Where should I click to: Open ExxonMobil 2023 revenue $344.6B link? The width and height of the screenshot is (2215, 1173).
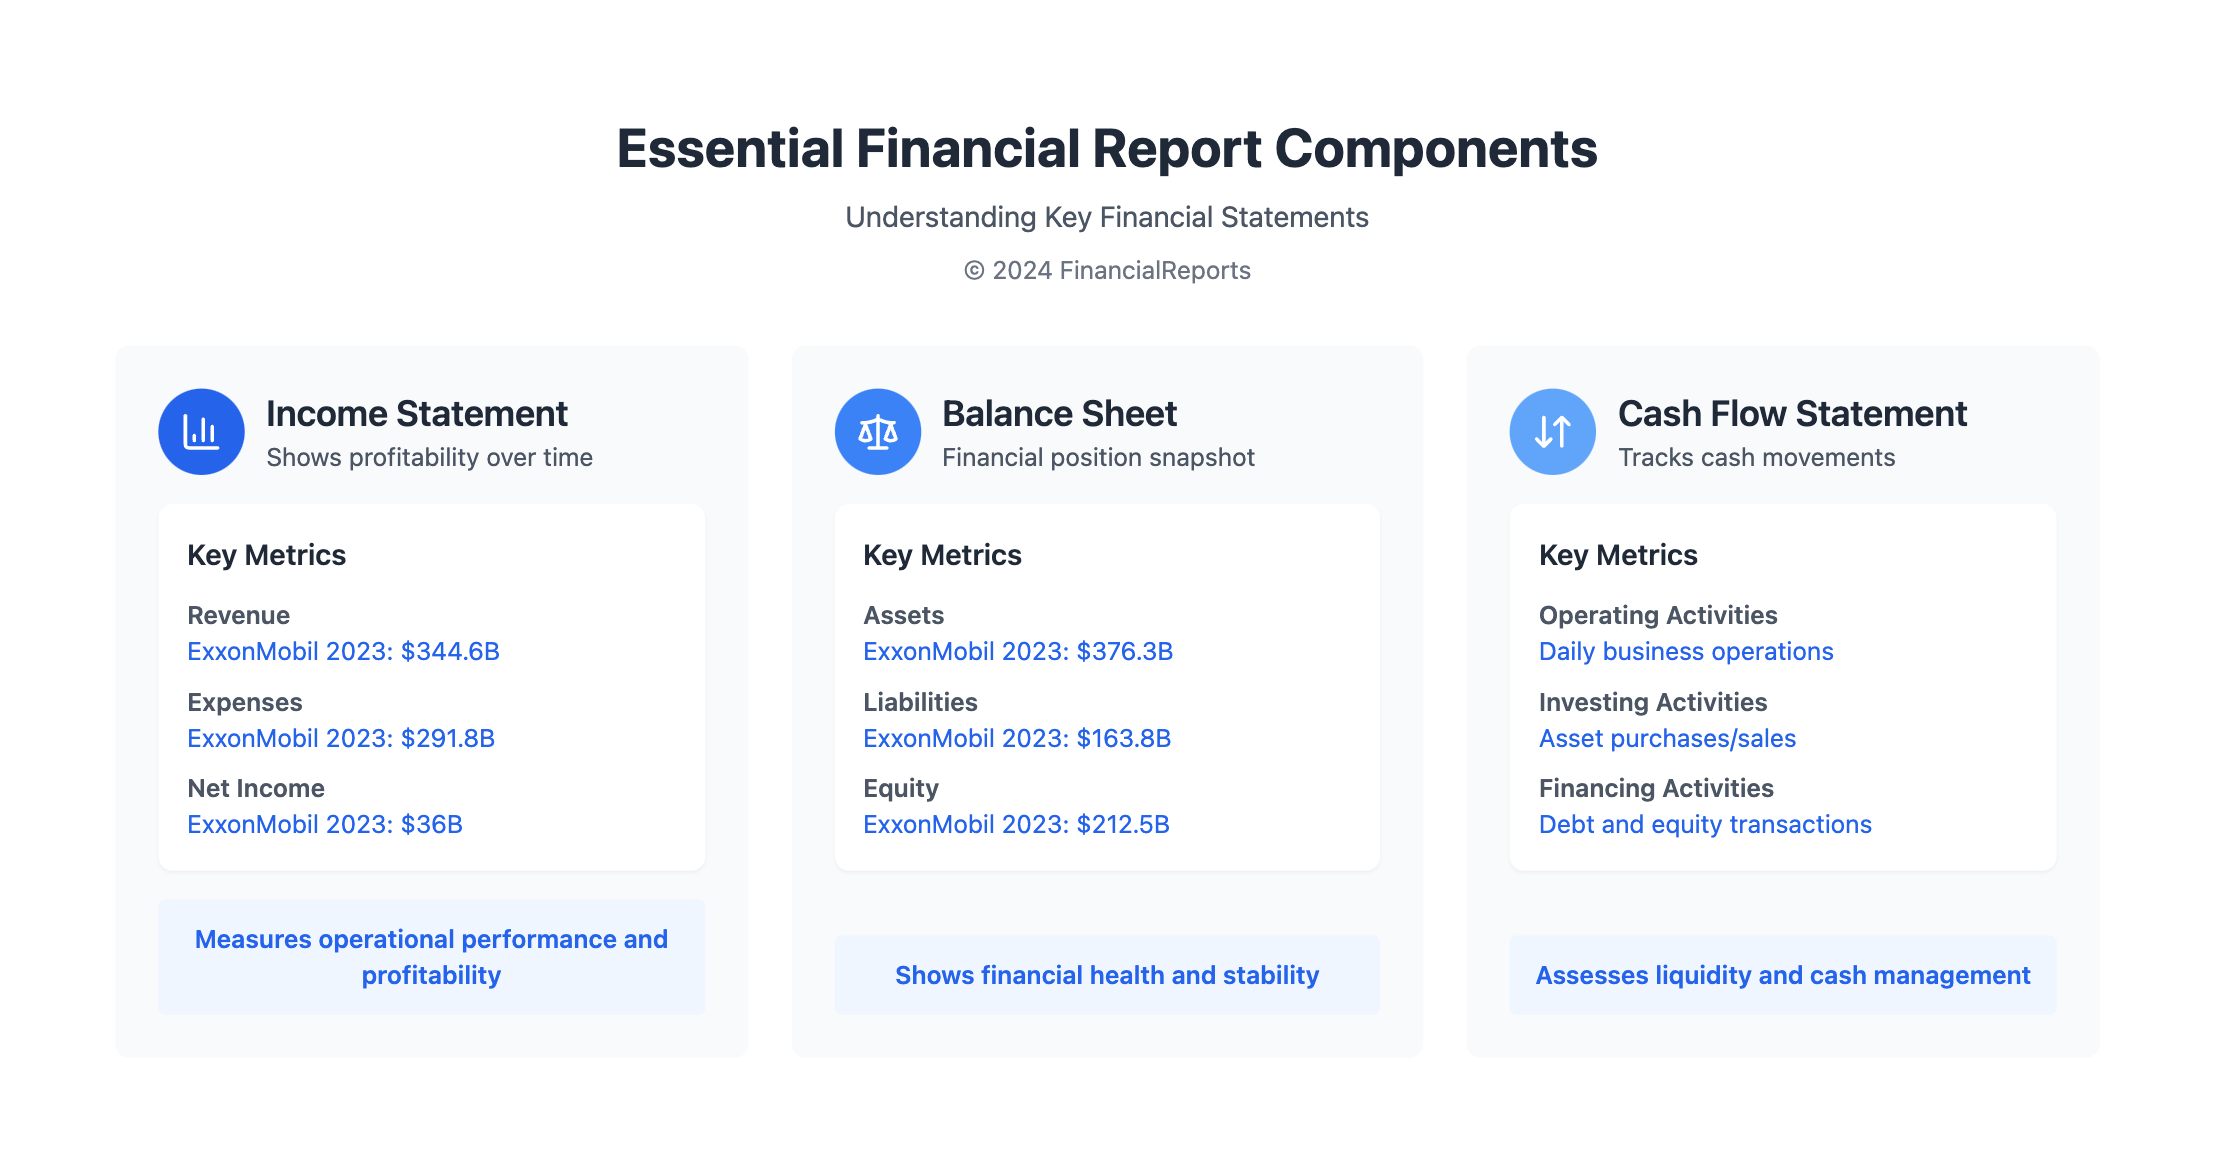[343, 651]
